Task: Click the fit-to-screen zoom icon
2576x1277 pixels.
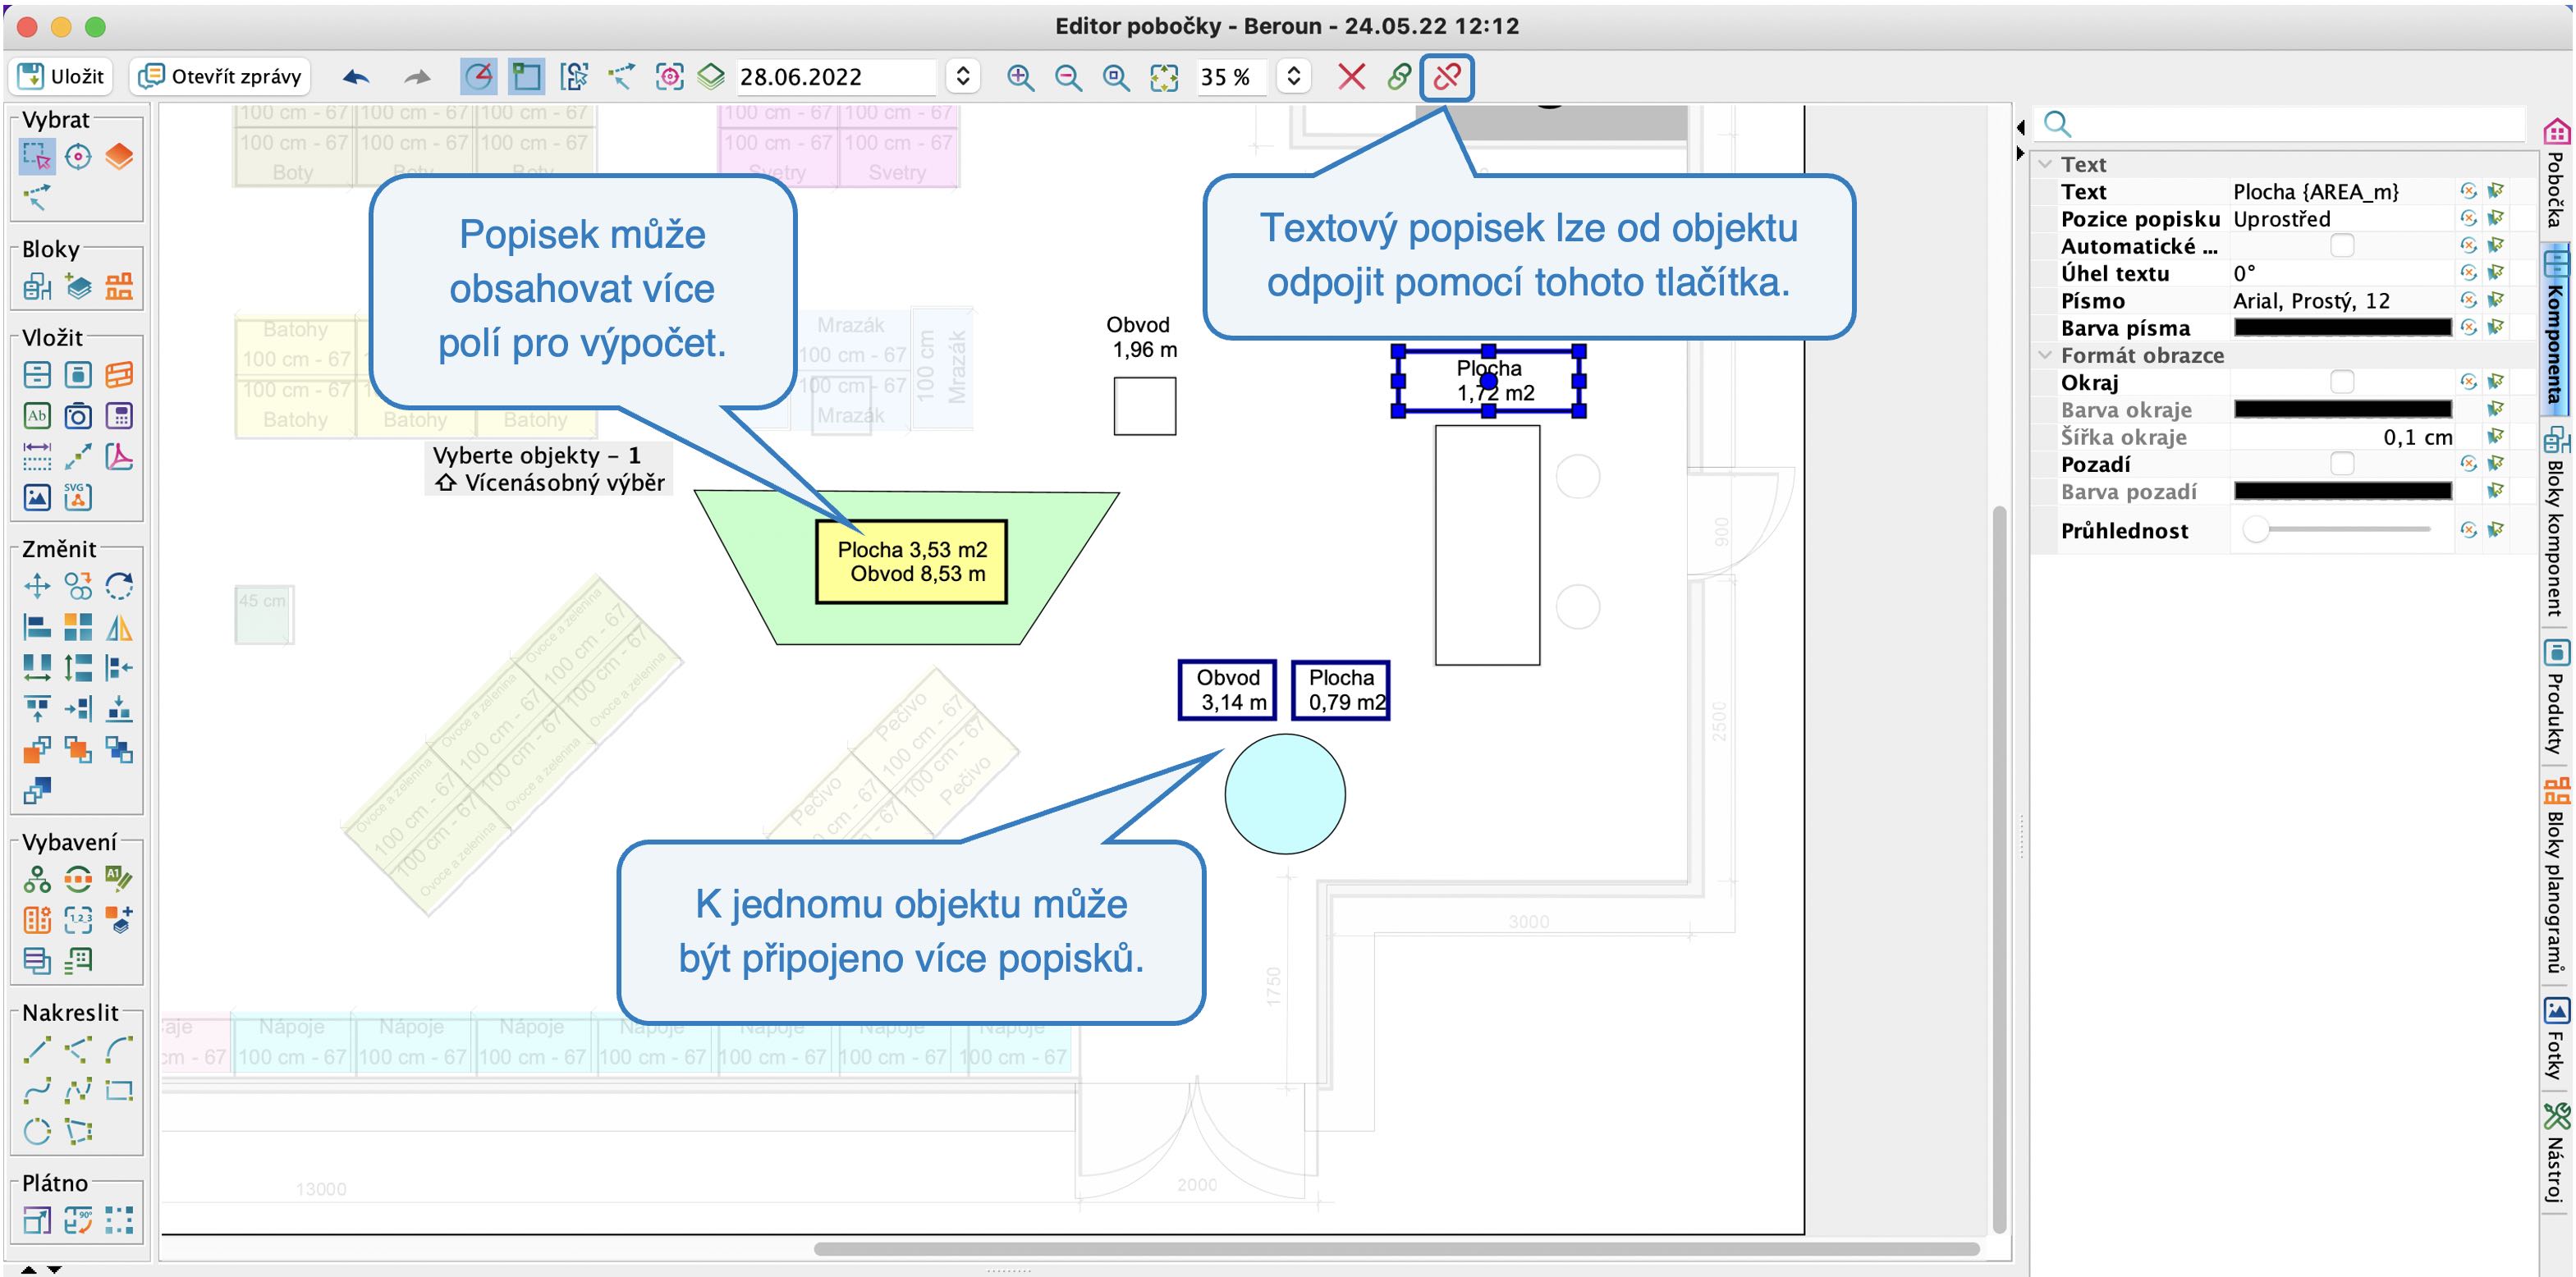Action: tap(1164, 77)
